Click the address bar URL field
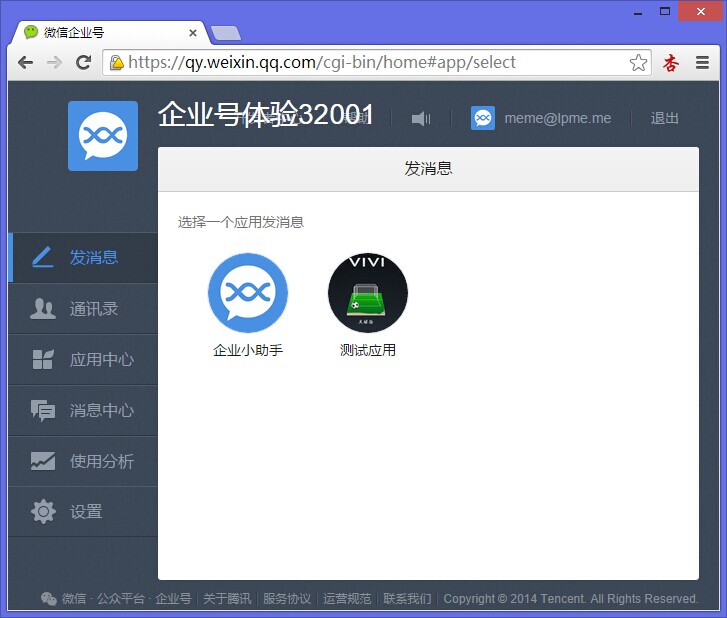Screen dimensions: 727x618 (376, 62)
